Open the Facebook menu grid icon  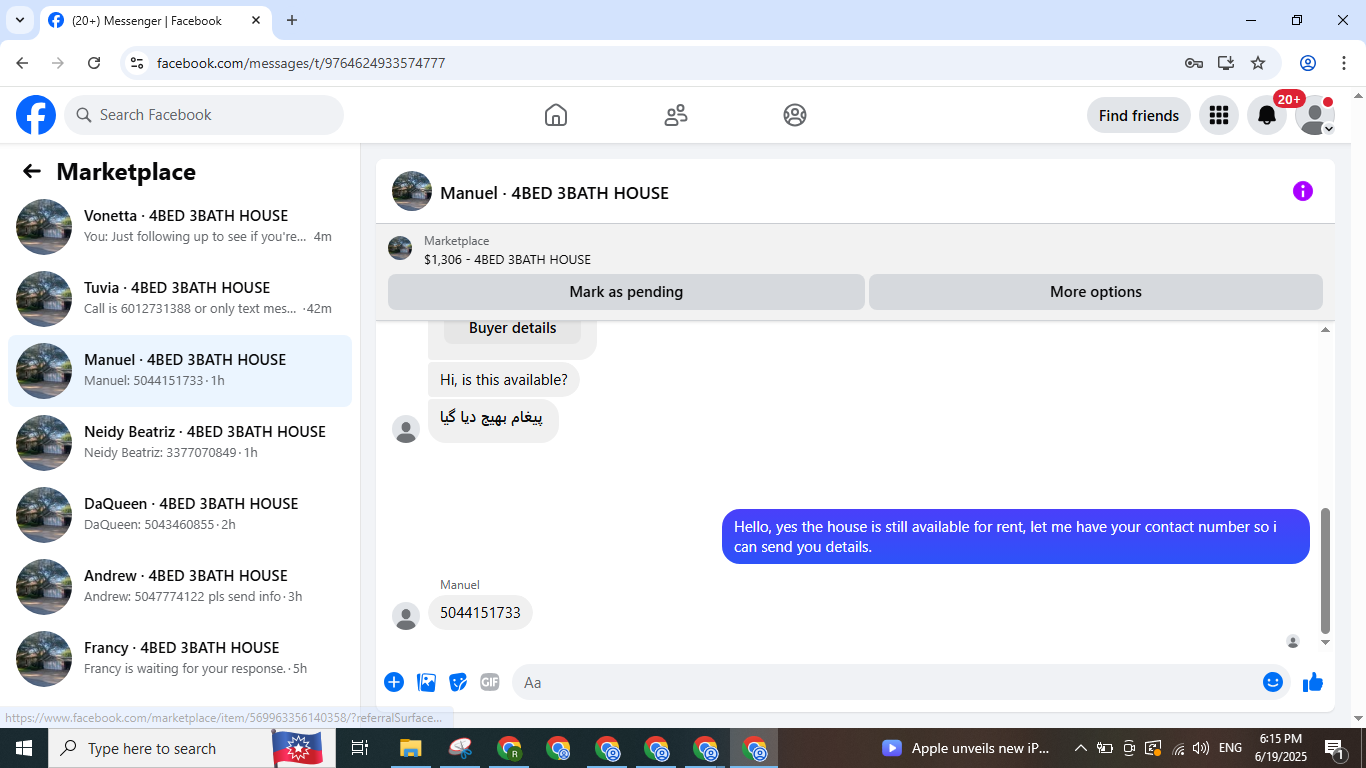tap(1218, 115)
